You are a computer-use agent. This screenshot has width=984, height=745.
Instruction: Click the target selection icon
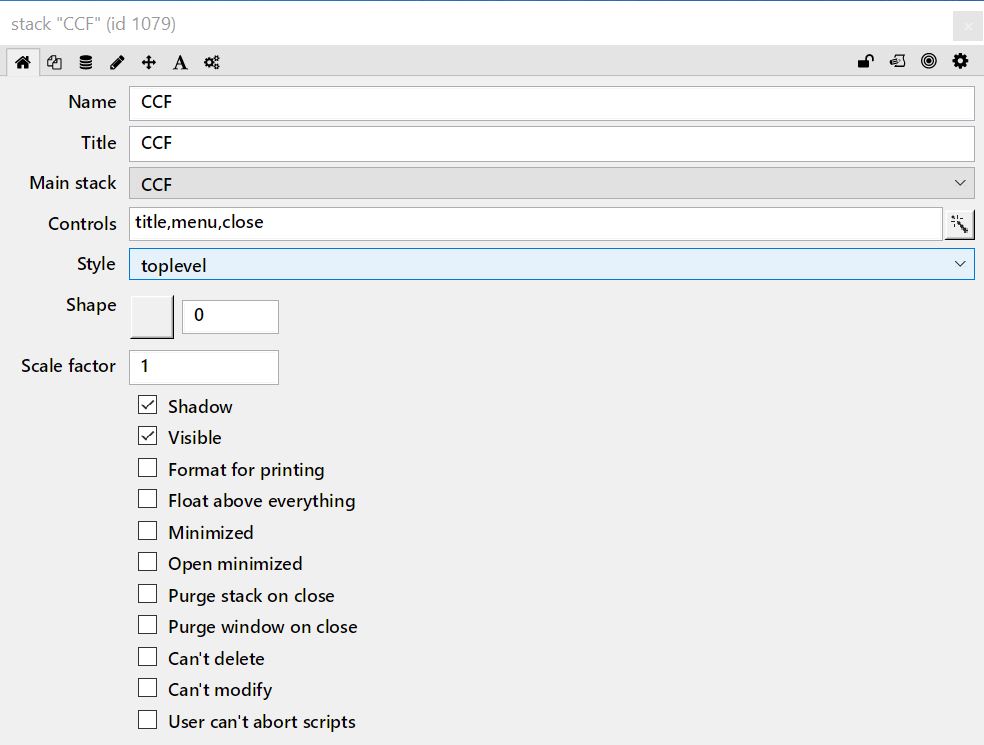pyautogui.click(x=929, y=62)
